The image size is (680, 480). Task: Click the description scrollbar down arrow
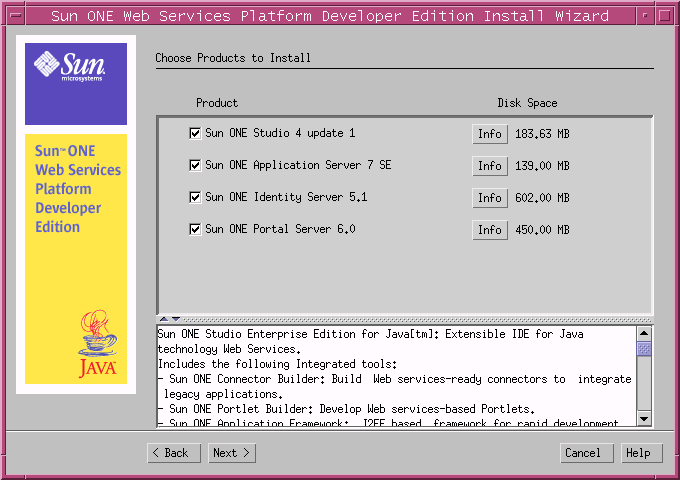(x=644, y=419)
